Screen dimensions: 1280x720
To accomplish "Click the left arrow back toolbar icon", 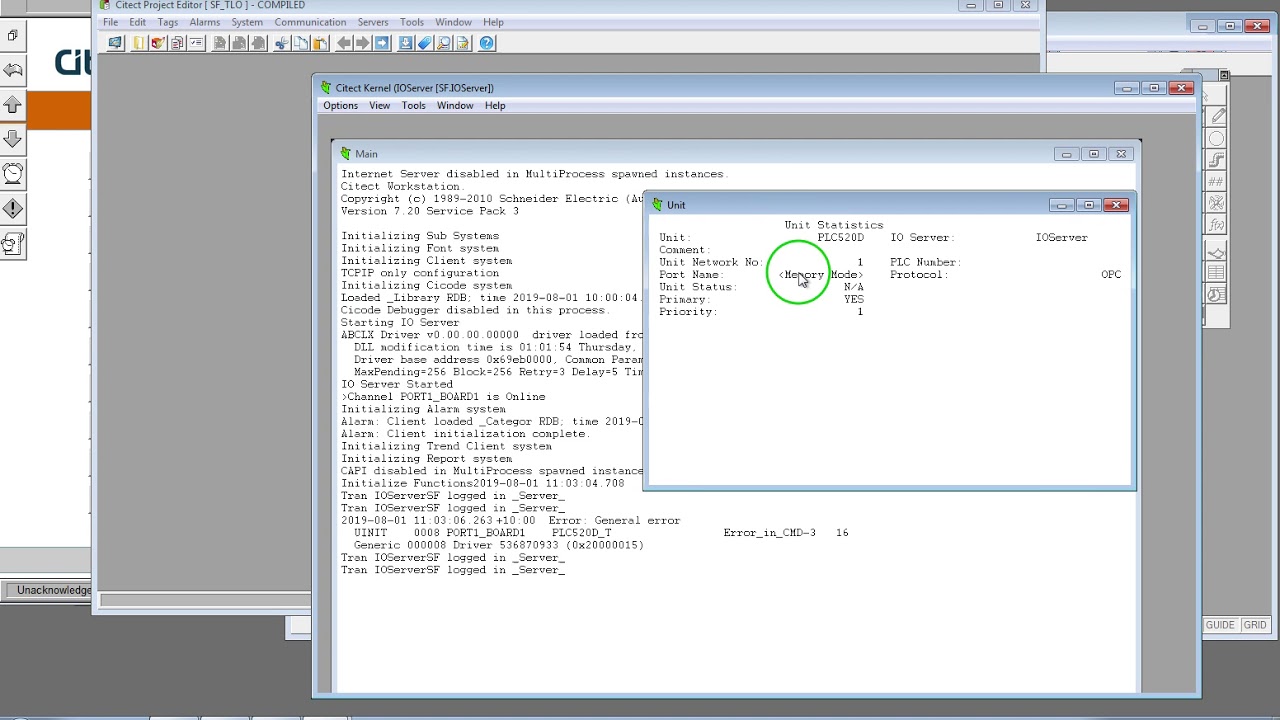I will (344, 43).
